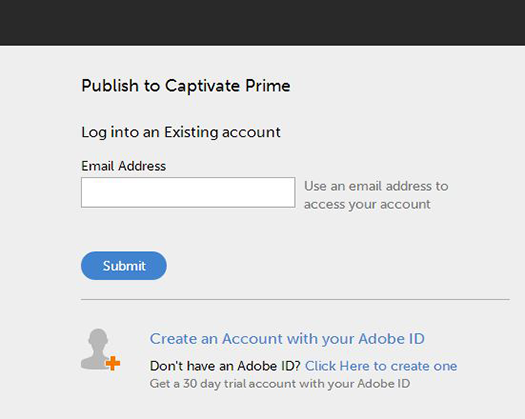This screenshot has height=419, width=525.
Task: Click the Log into an Existing account heading
Action: [x=181, y=133]
